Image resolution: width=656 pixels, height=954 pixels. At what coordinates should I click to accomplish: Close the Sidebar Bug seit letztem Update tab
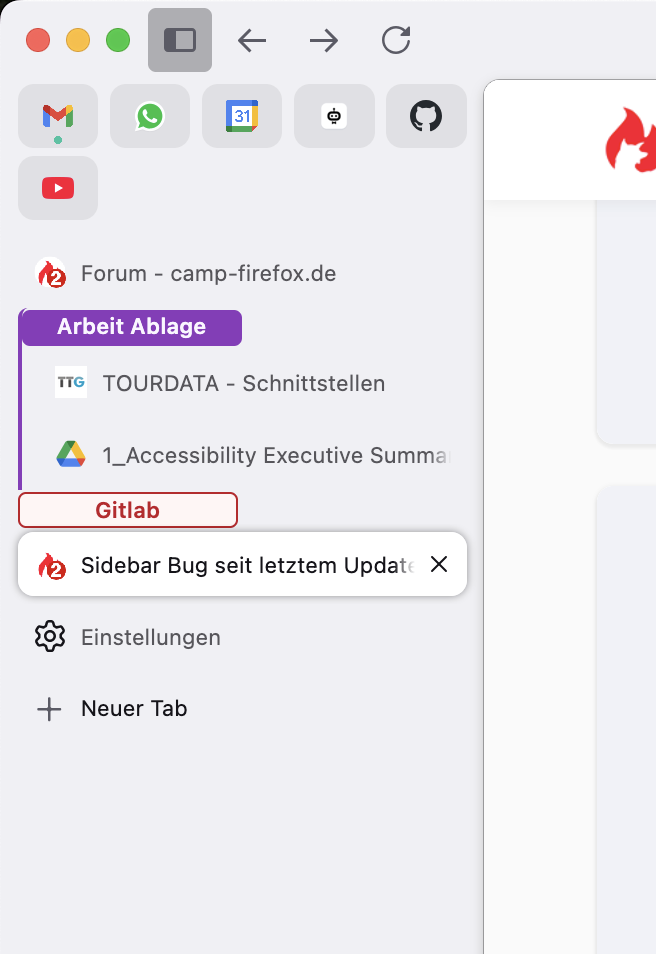coord(438,565)
